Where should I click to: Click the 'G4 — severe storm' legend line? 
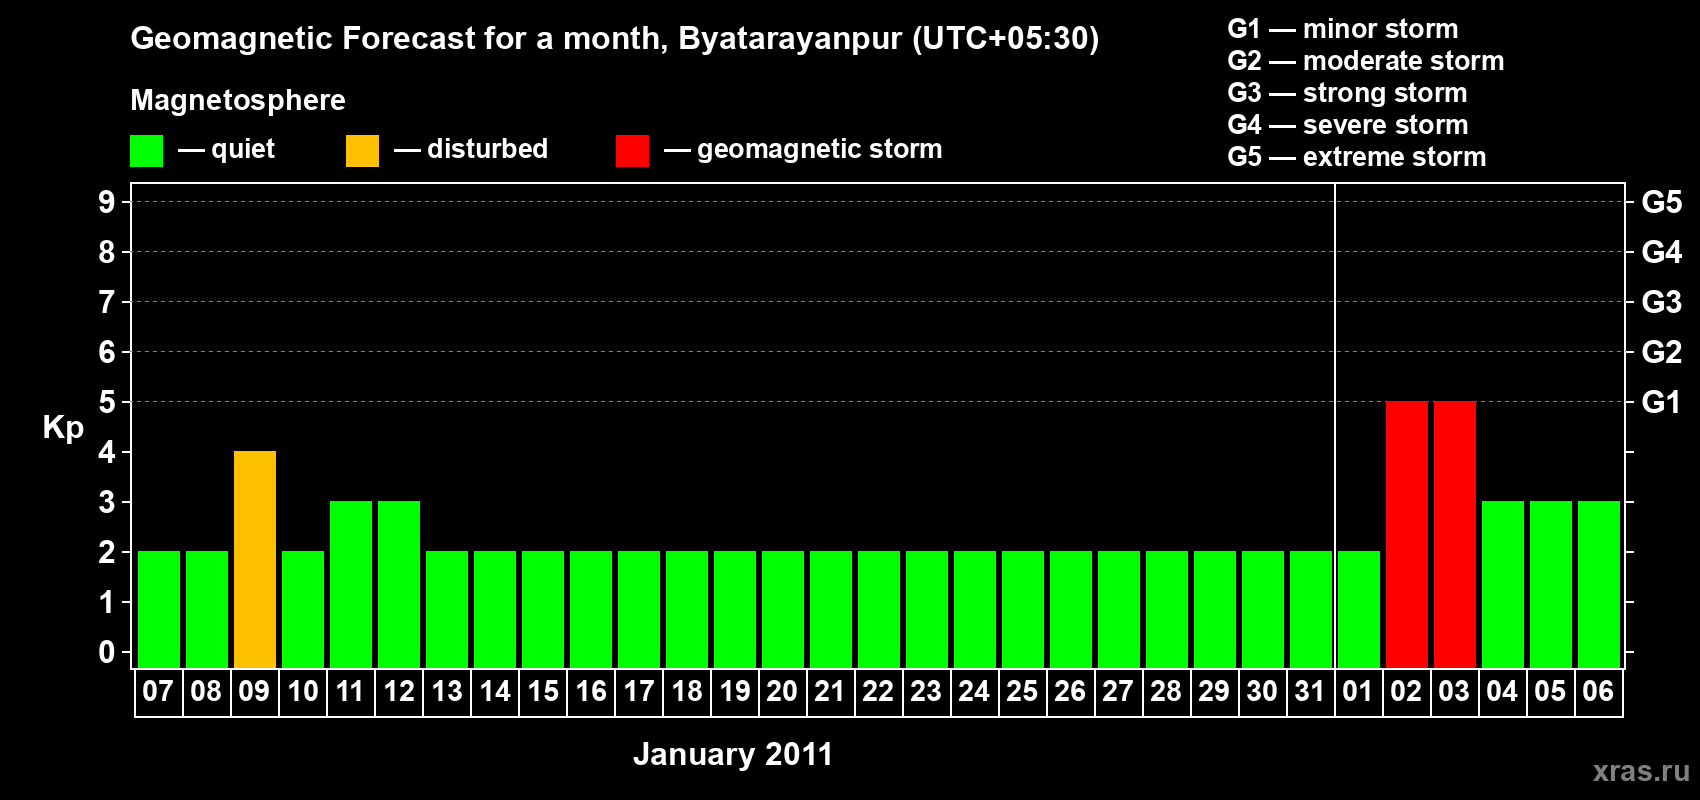pyautogui.click(x=1348, y=125)
